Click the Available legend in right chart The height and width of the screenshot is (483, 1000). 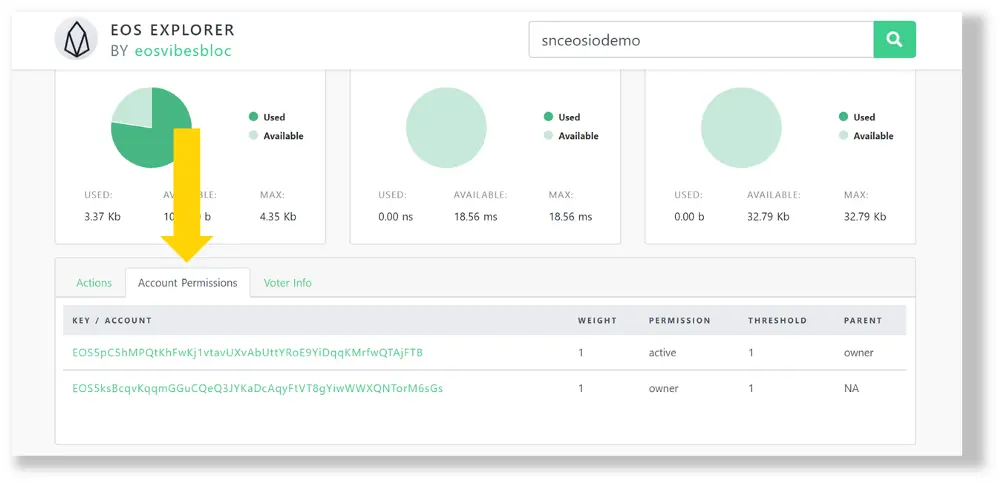(x=866, y=135)
